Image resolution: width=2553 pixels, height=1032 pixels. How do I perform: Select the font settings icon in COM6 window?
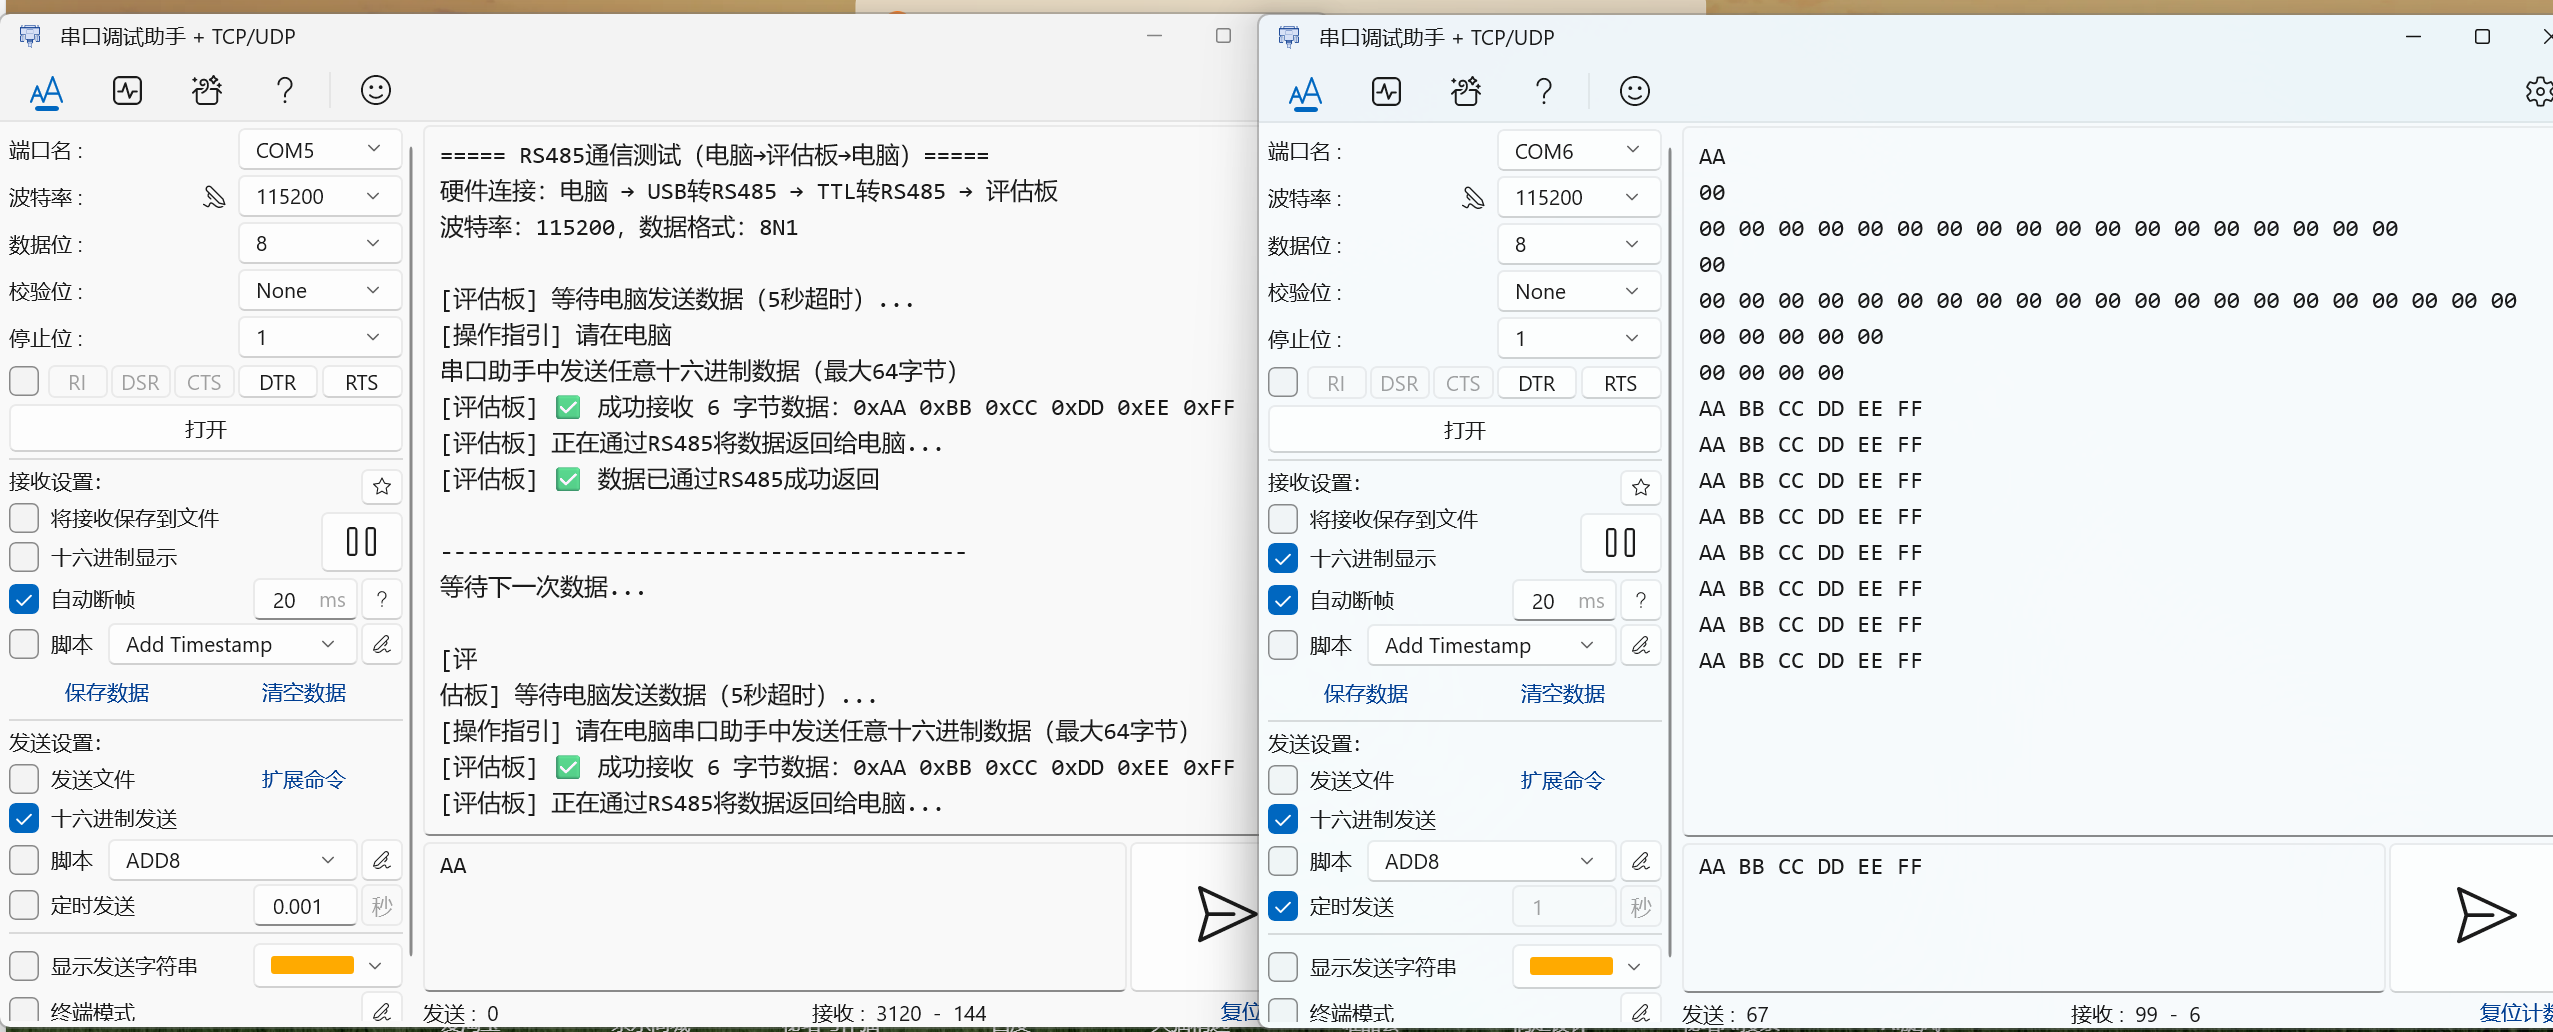pyautogui.click(x=1305, y=92)
